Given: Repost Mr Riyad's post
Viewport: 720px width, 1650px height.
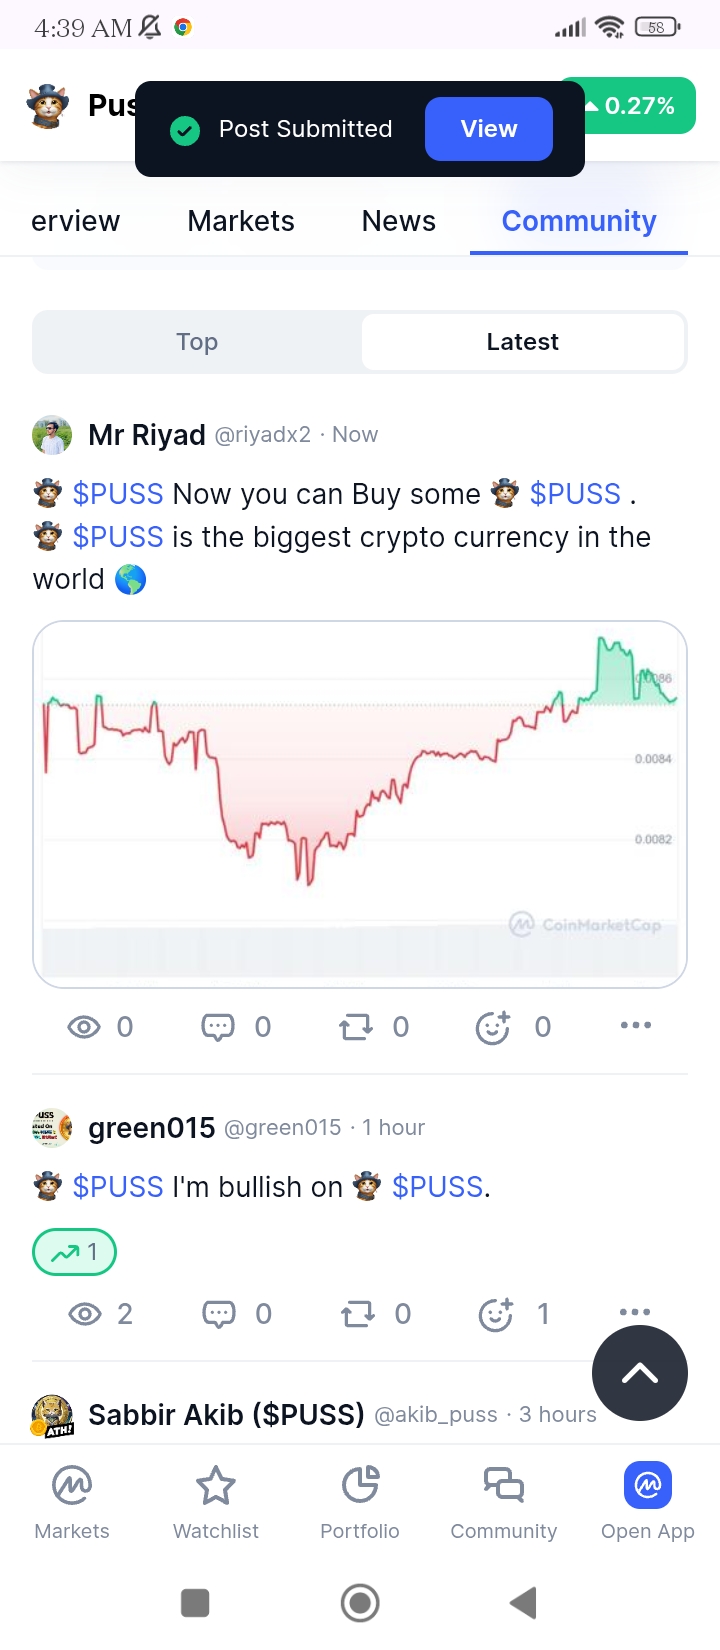Looking at the screenshot, I should (356, 1027).
